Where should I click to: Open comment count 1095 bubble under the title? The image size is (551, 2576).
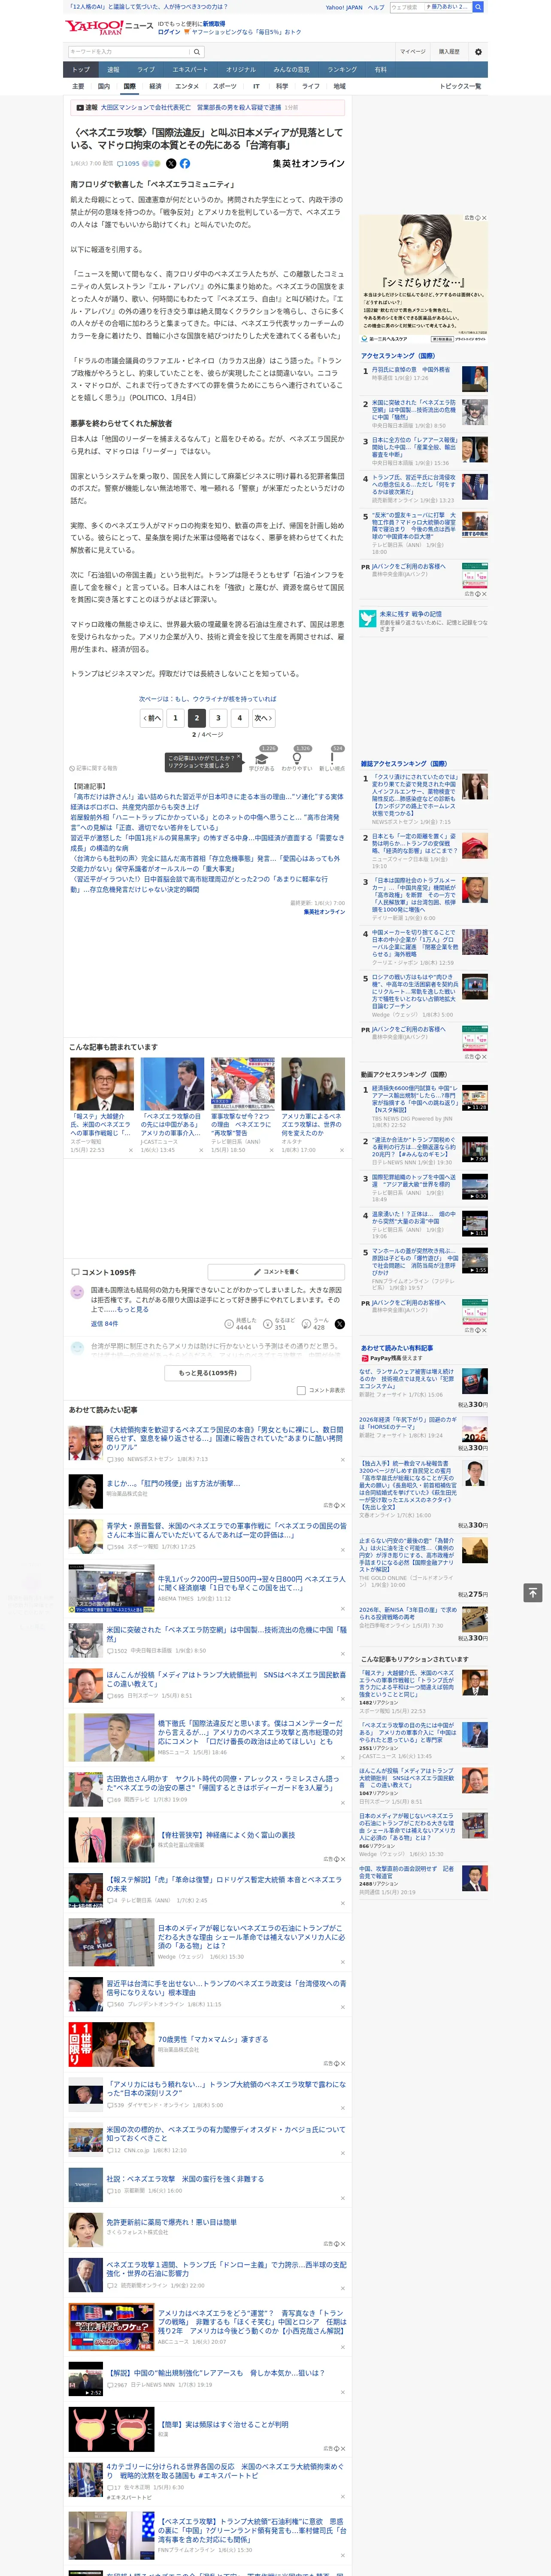[x=128, y=164]
